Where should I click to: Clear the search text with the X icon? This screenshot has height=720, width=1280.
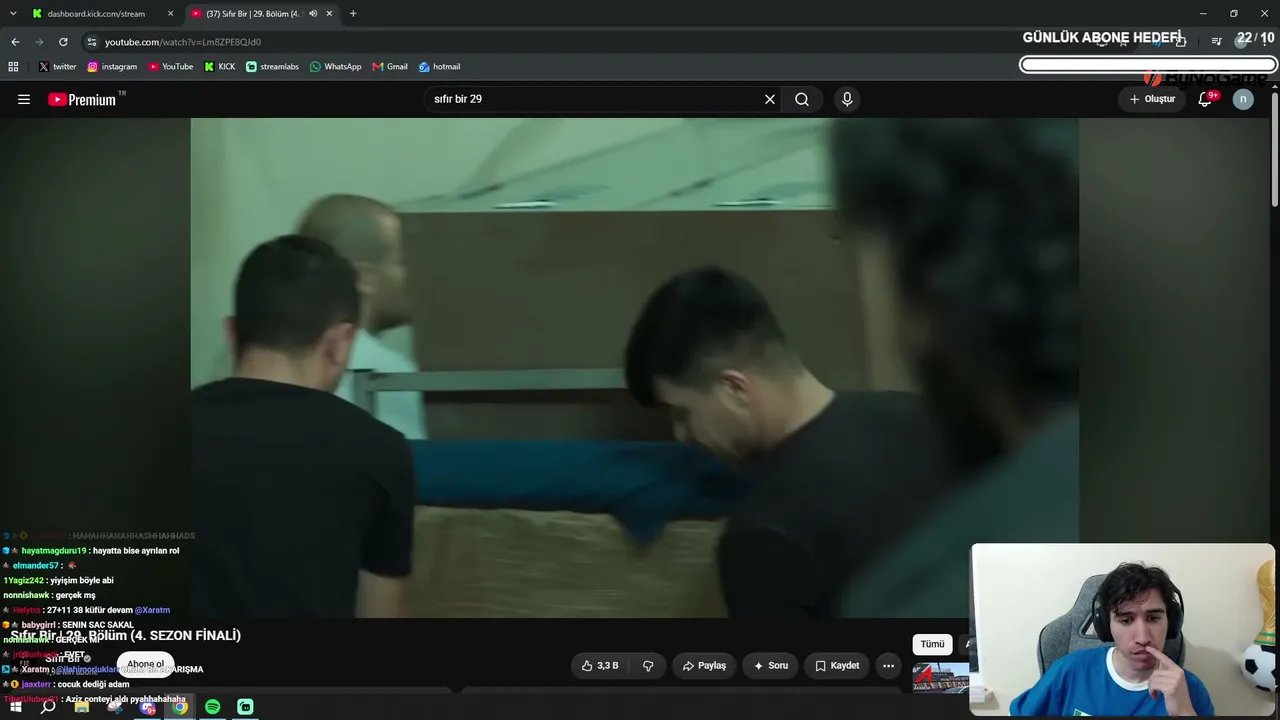[770, 99]
